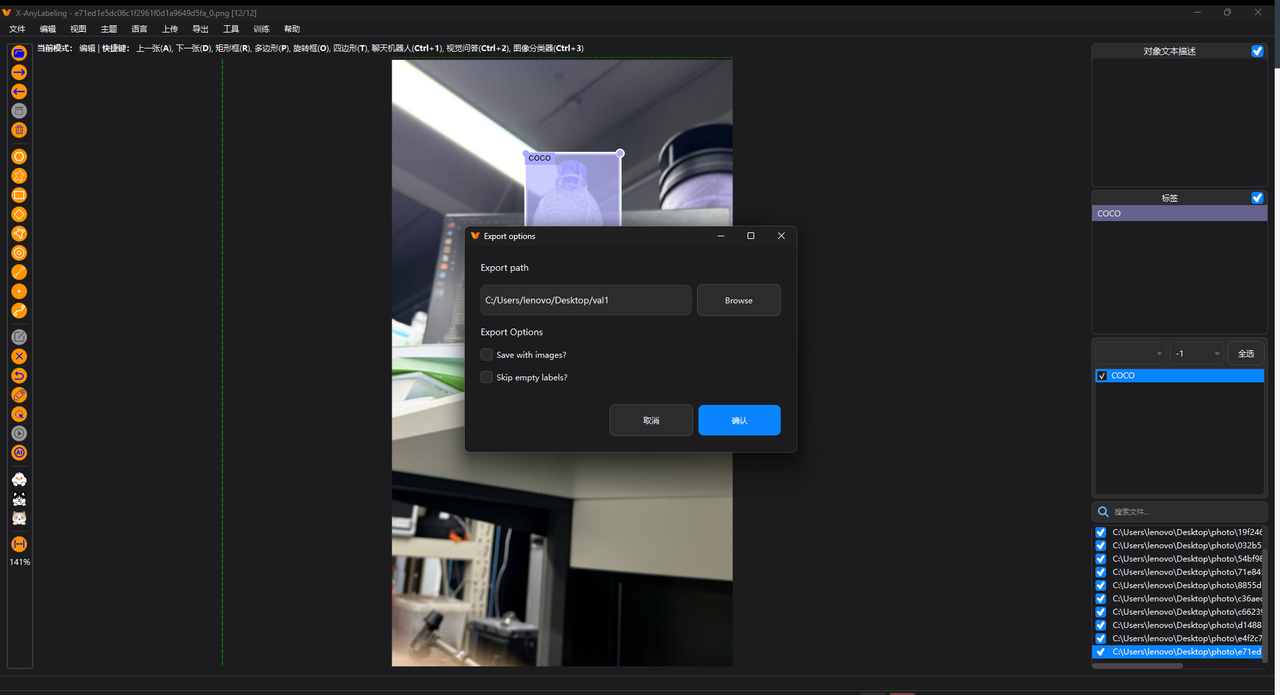This screenshot has width=1280, height=695.
Task: Click the fit width icon above 141%
Action: click(19, 544)
